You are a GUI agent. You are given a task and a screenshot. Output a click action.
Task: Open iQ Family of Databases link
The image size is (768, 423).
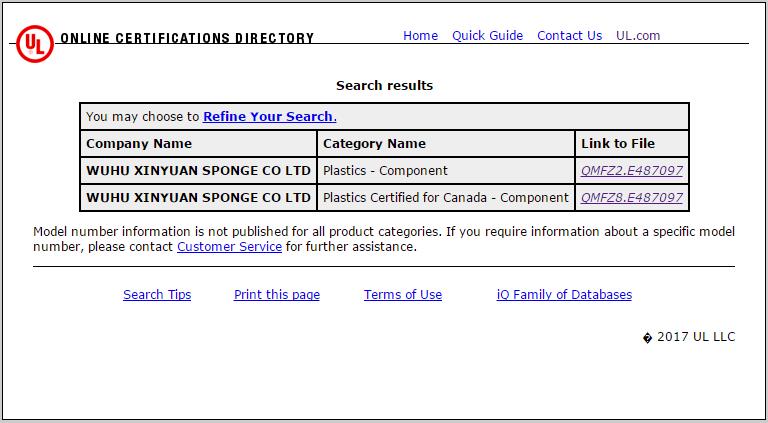click(564, 295)
